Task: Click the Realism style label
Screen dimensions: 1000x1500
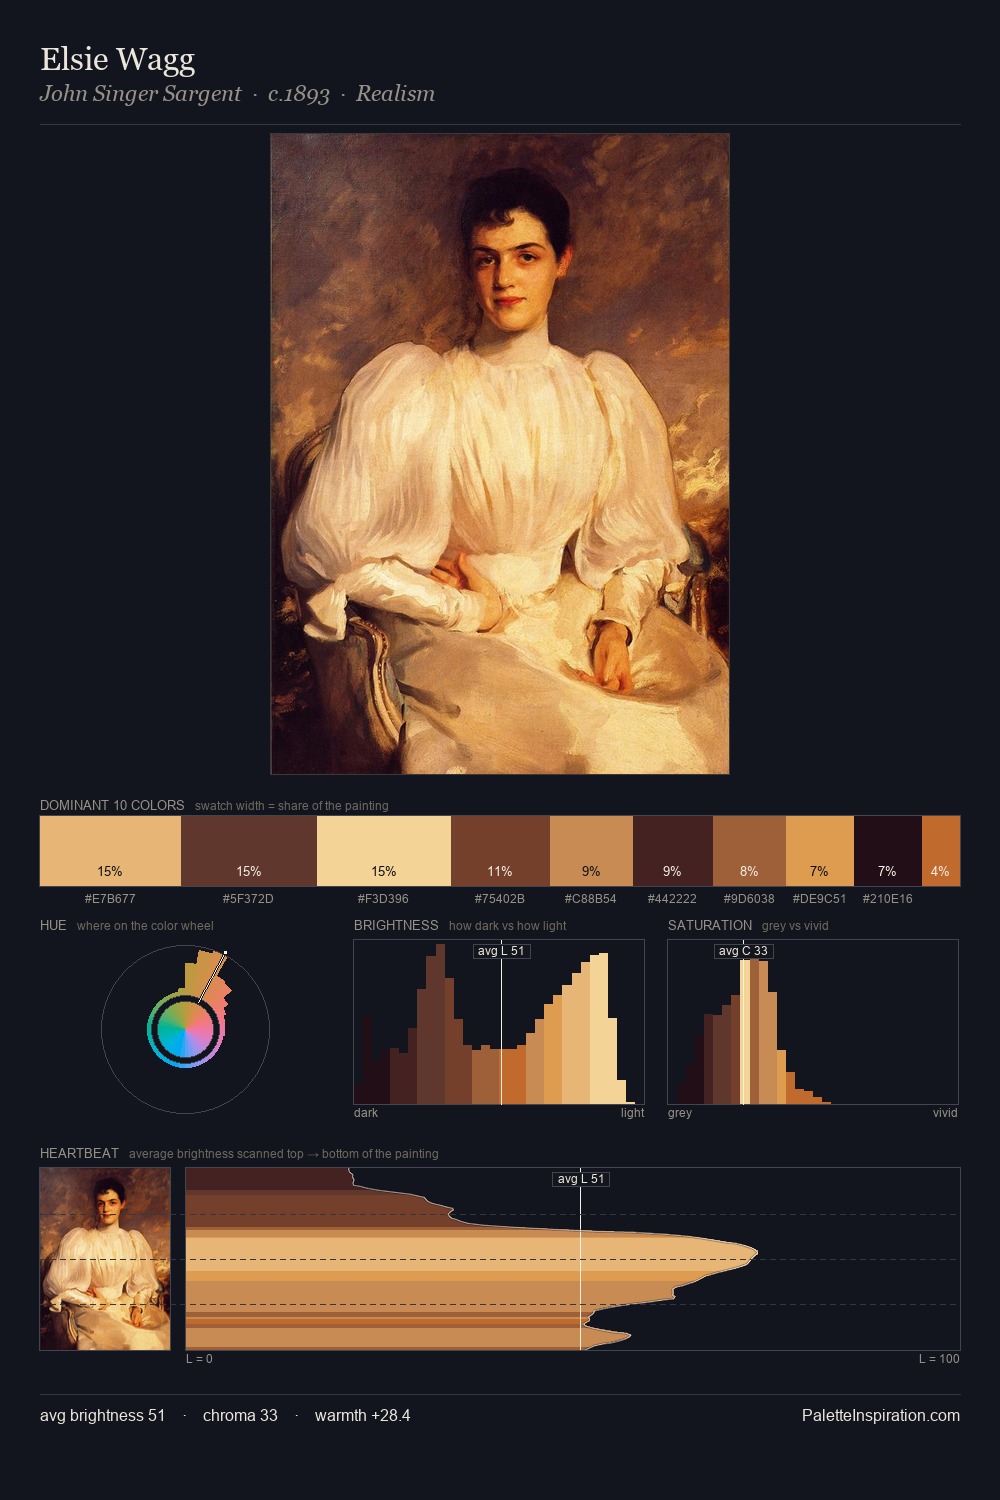Action: pyautogui.click(x=395, y=94)
